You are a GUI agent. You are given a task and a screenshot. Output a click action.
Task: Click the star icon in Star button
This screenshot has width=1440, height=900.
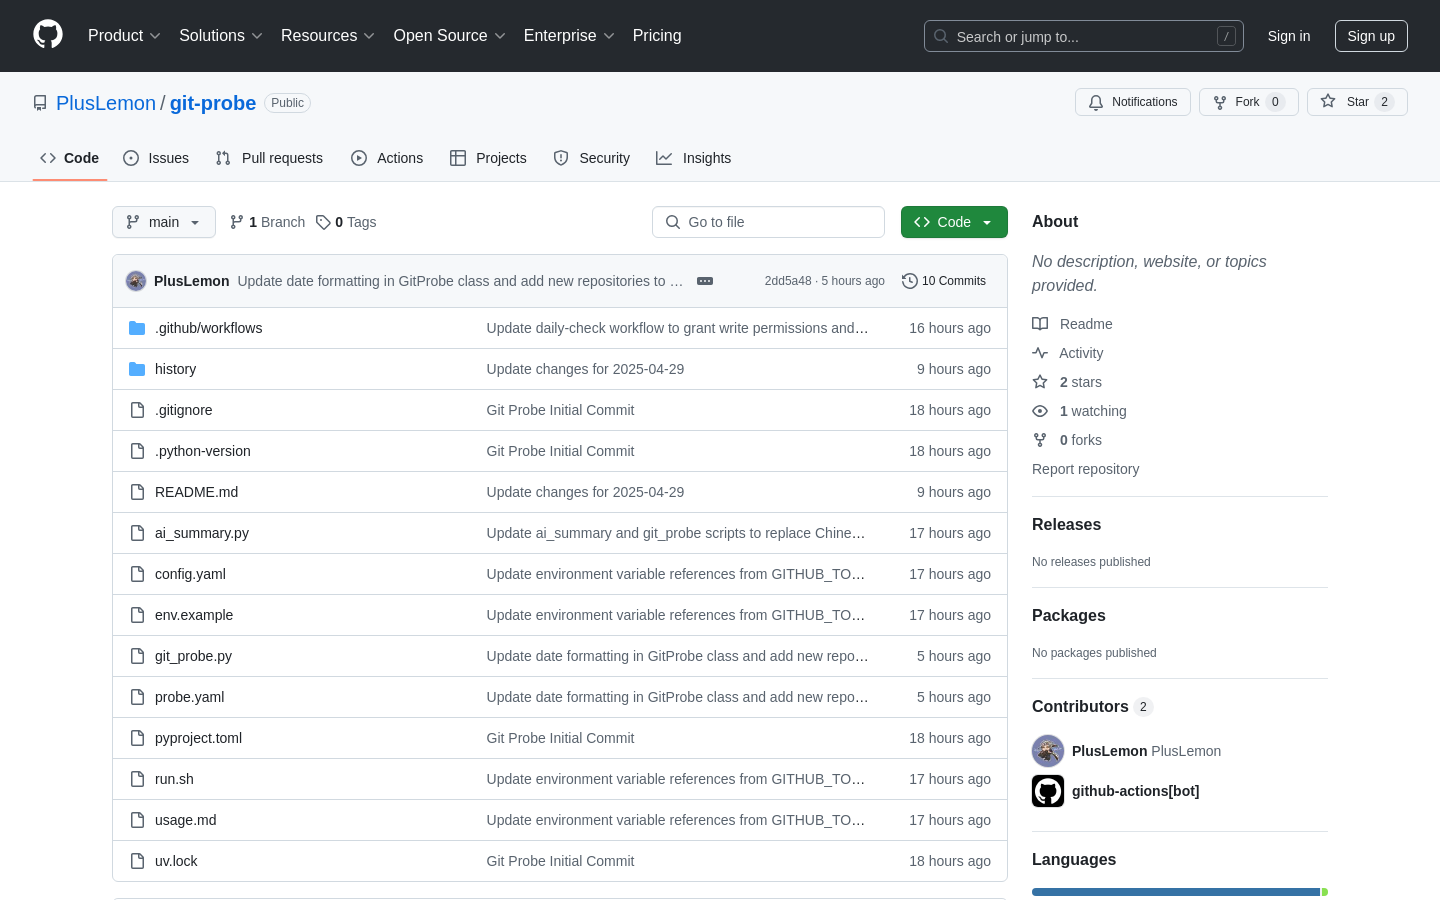point(1328,101)
